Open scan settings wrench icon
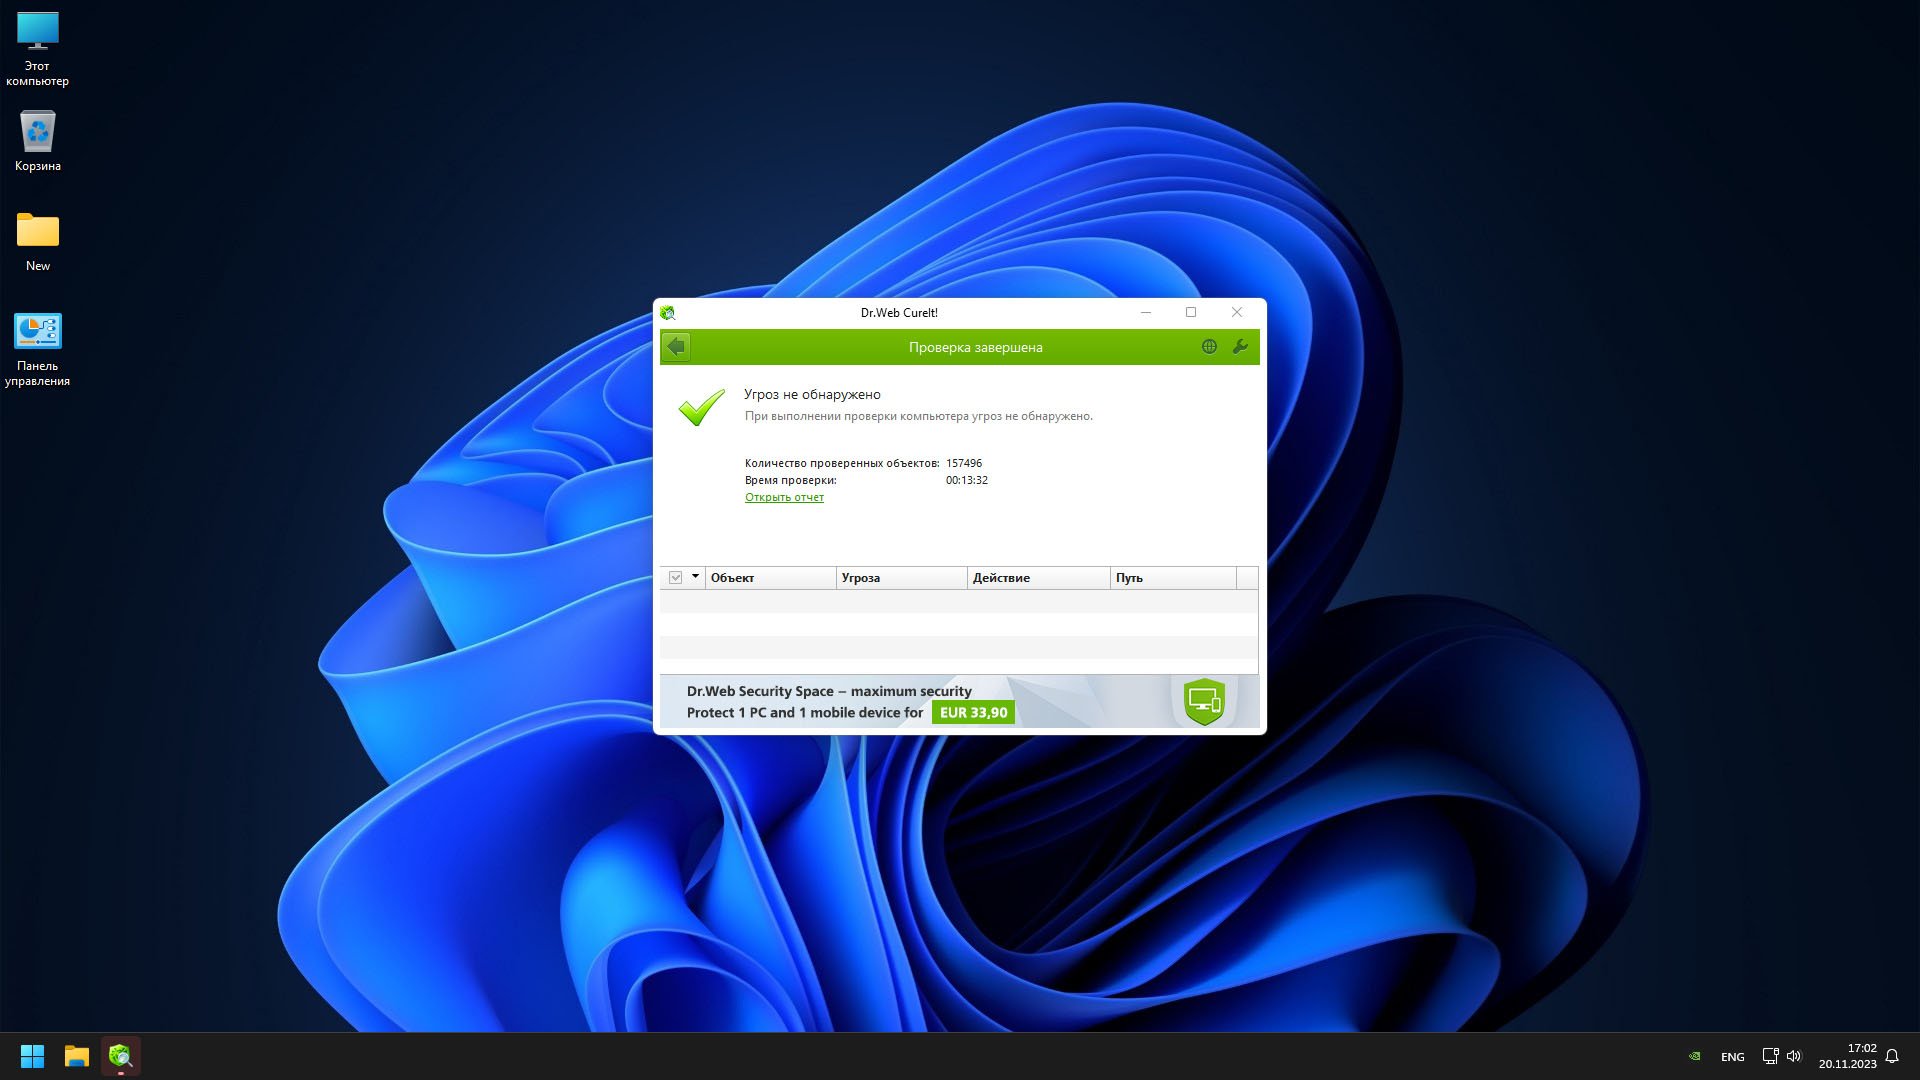The width and height of the screenshot is (1920, 1080). point(1240,347)
